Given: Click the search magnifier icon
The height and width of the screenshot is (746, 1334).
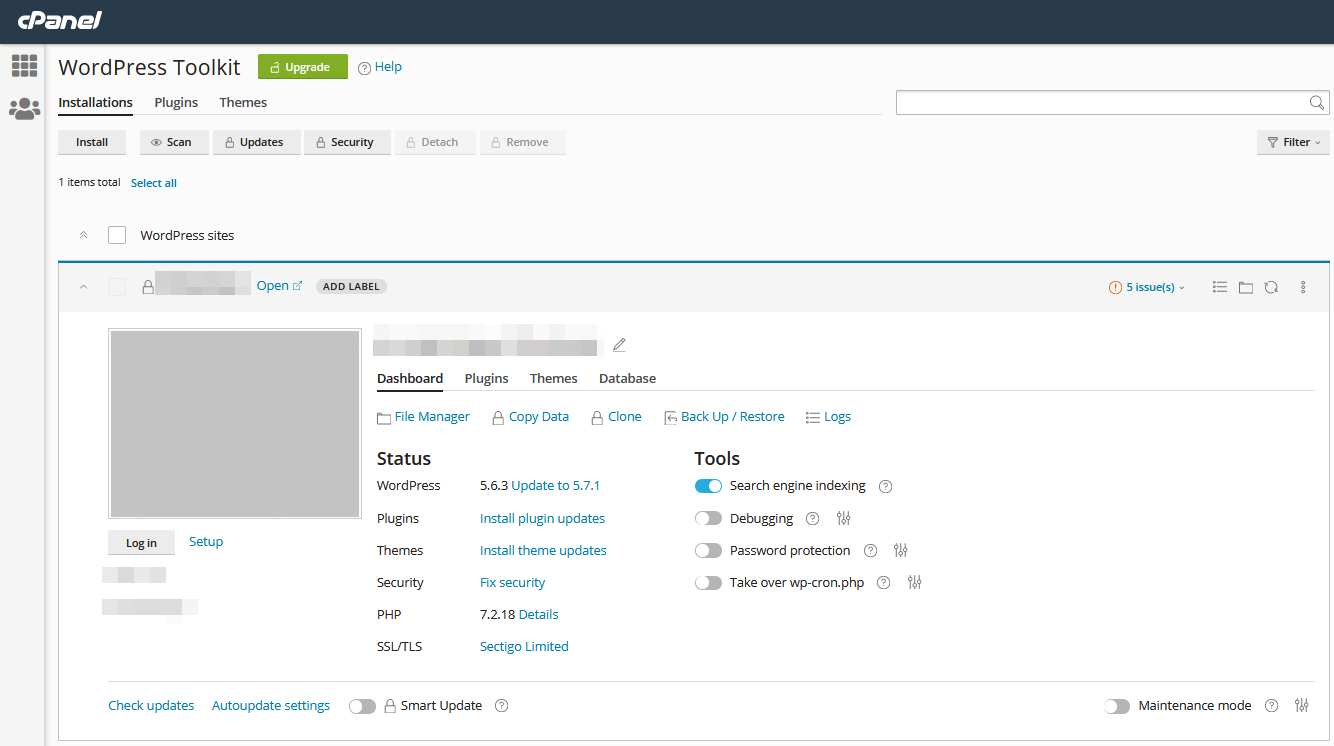Looking at the screenshot, I should (x=1317, y=103).
